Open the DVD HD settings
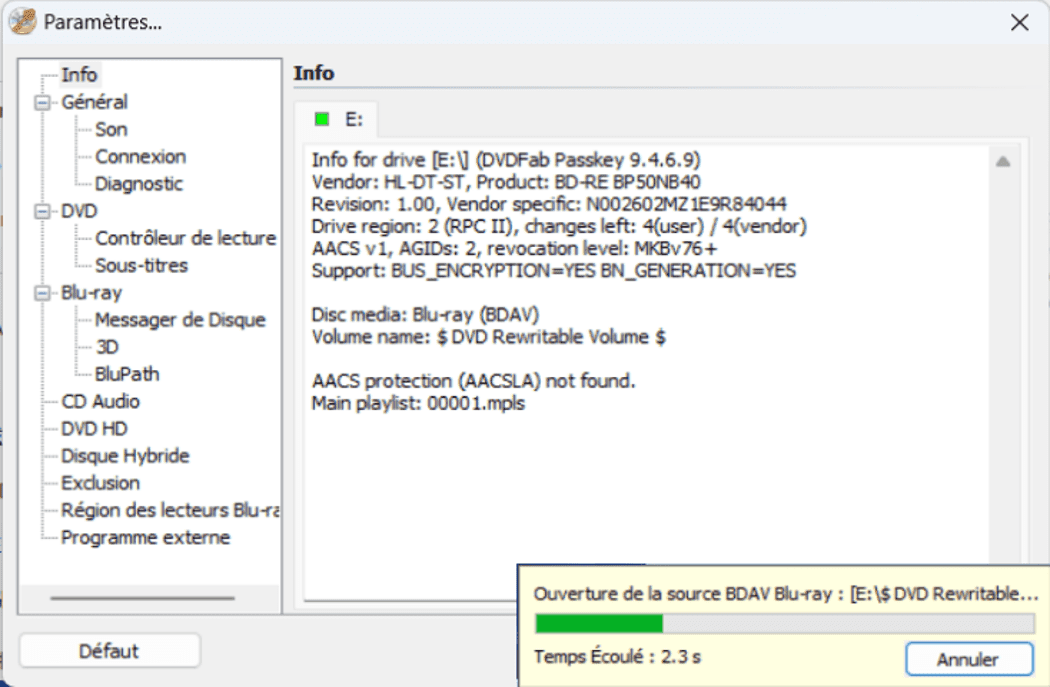 94,429
